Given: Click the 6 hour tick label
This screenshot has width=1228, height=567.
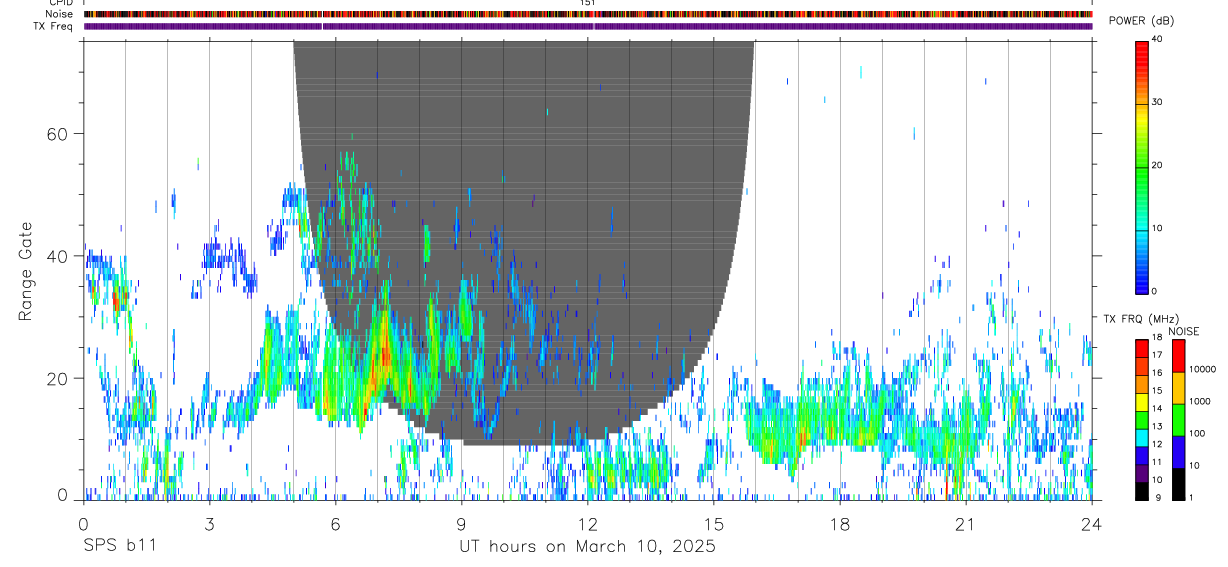Looking at the screenshot, I should tap(335, 524).
